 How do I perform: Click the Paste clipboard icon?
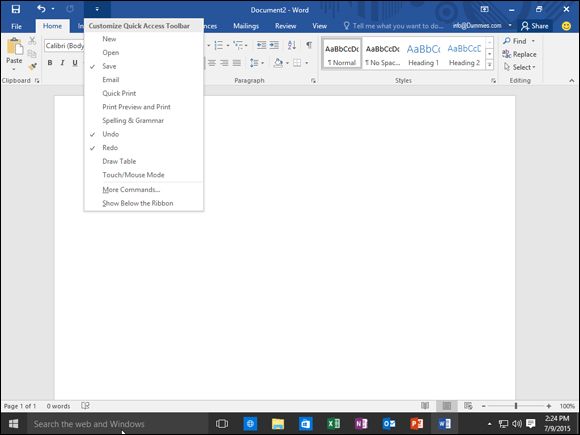tap(14, 47)
